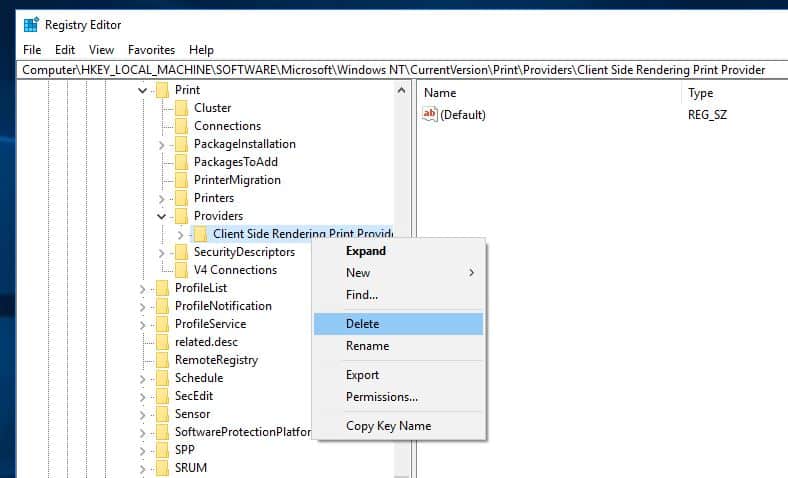The width and height of the screenshot is (788, 478).
Task: Click the PrinterMigration folder icon
Action: [x=181, y=180]
